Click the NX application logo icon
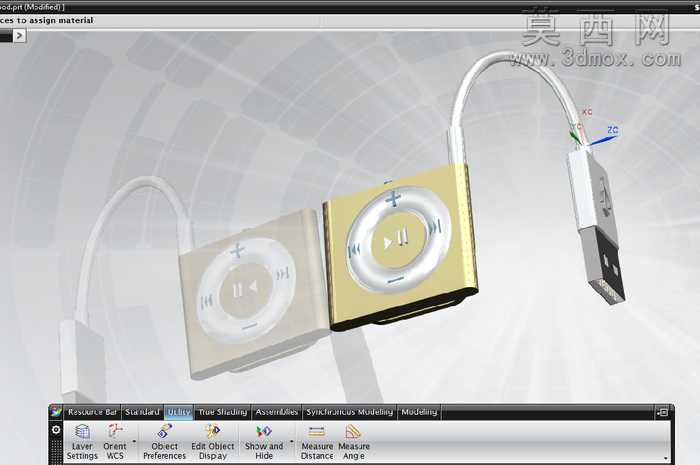 point(56,411)
